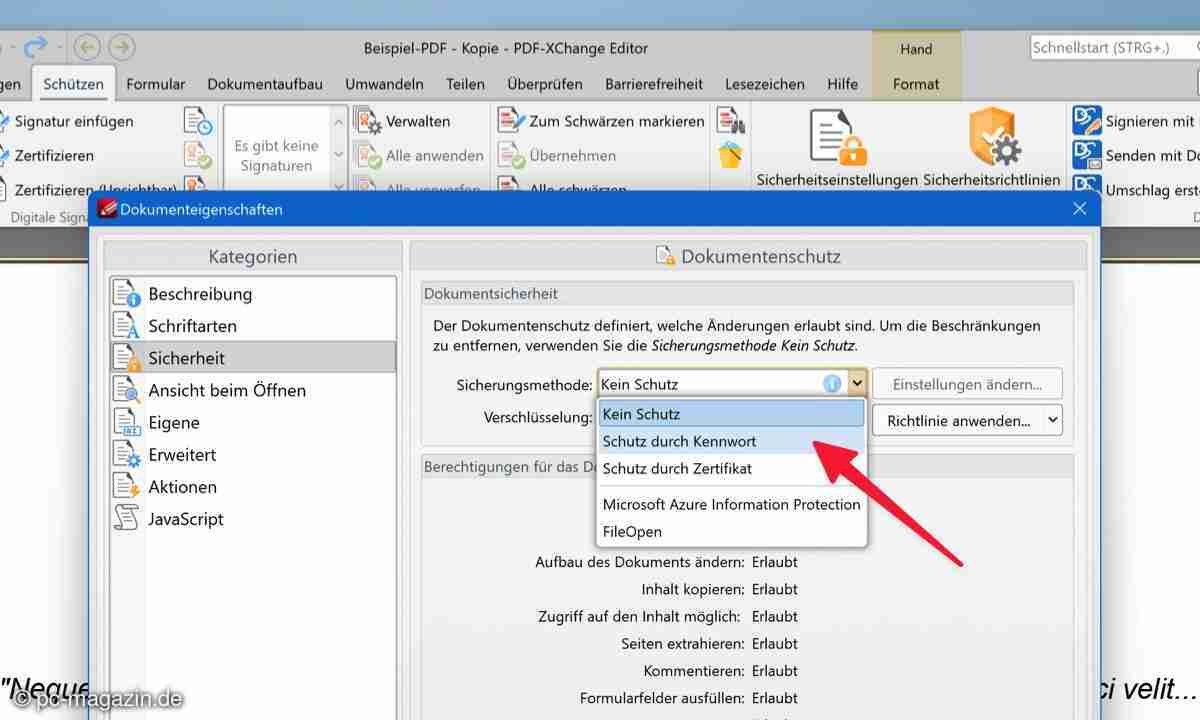Expand Richtlinie anwenden dropdown
Screen dimensions: 1200x720
point(1052,421)
